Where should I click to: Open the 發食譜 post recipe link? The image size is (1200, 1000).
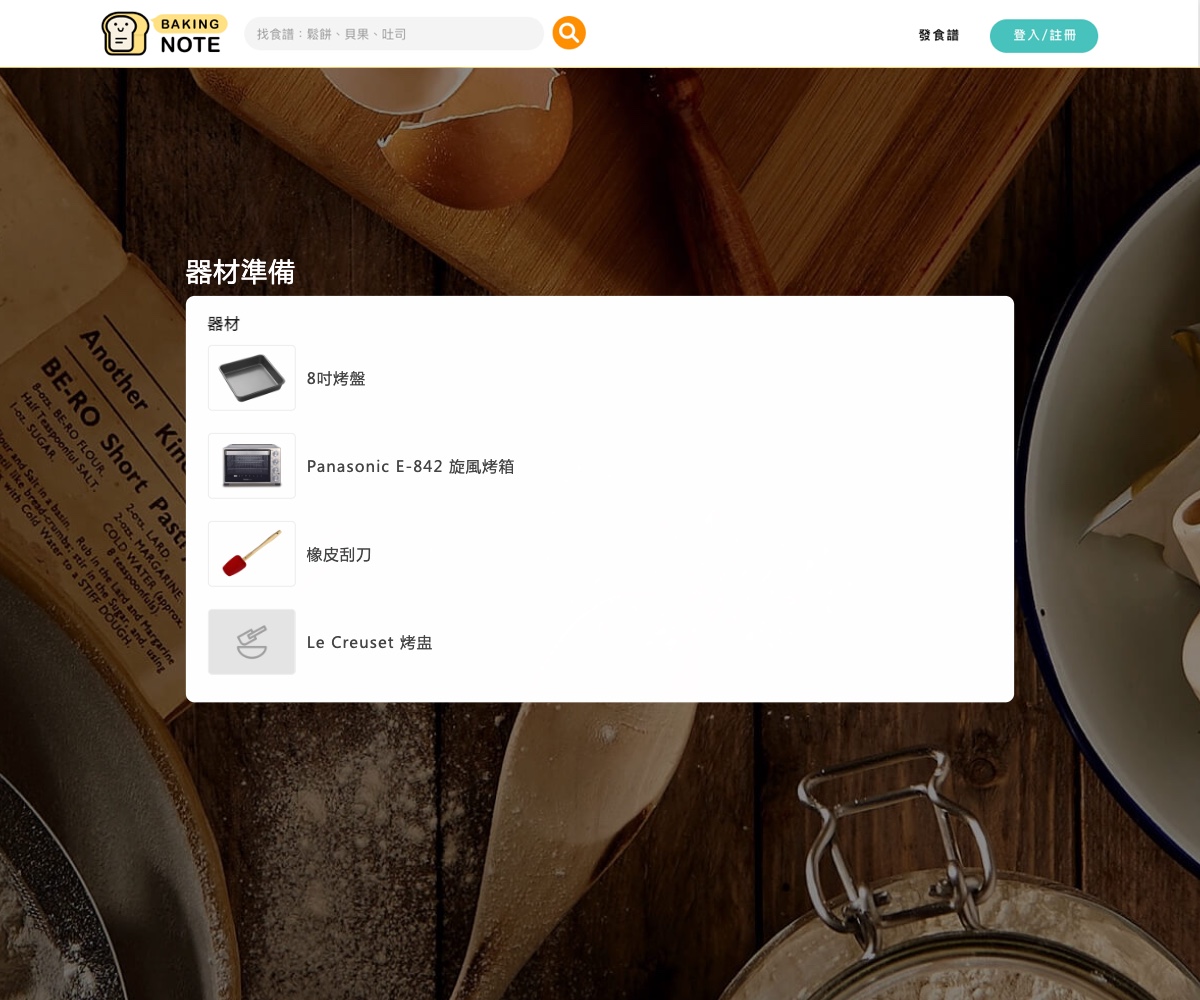click(938, 35)
